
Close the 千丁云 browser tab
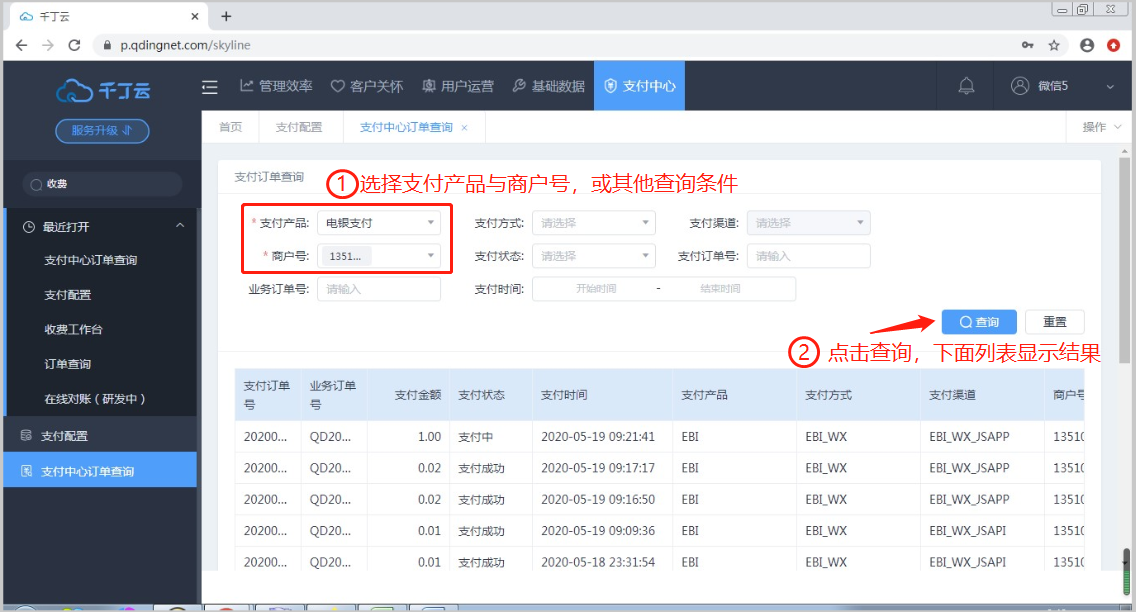(x=195, y=16)
